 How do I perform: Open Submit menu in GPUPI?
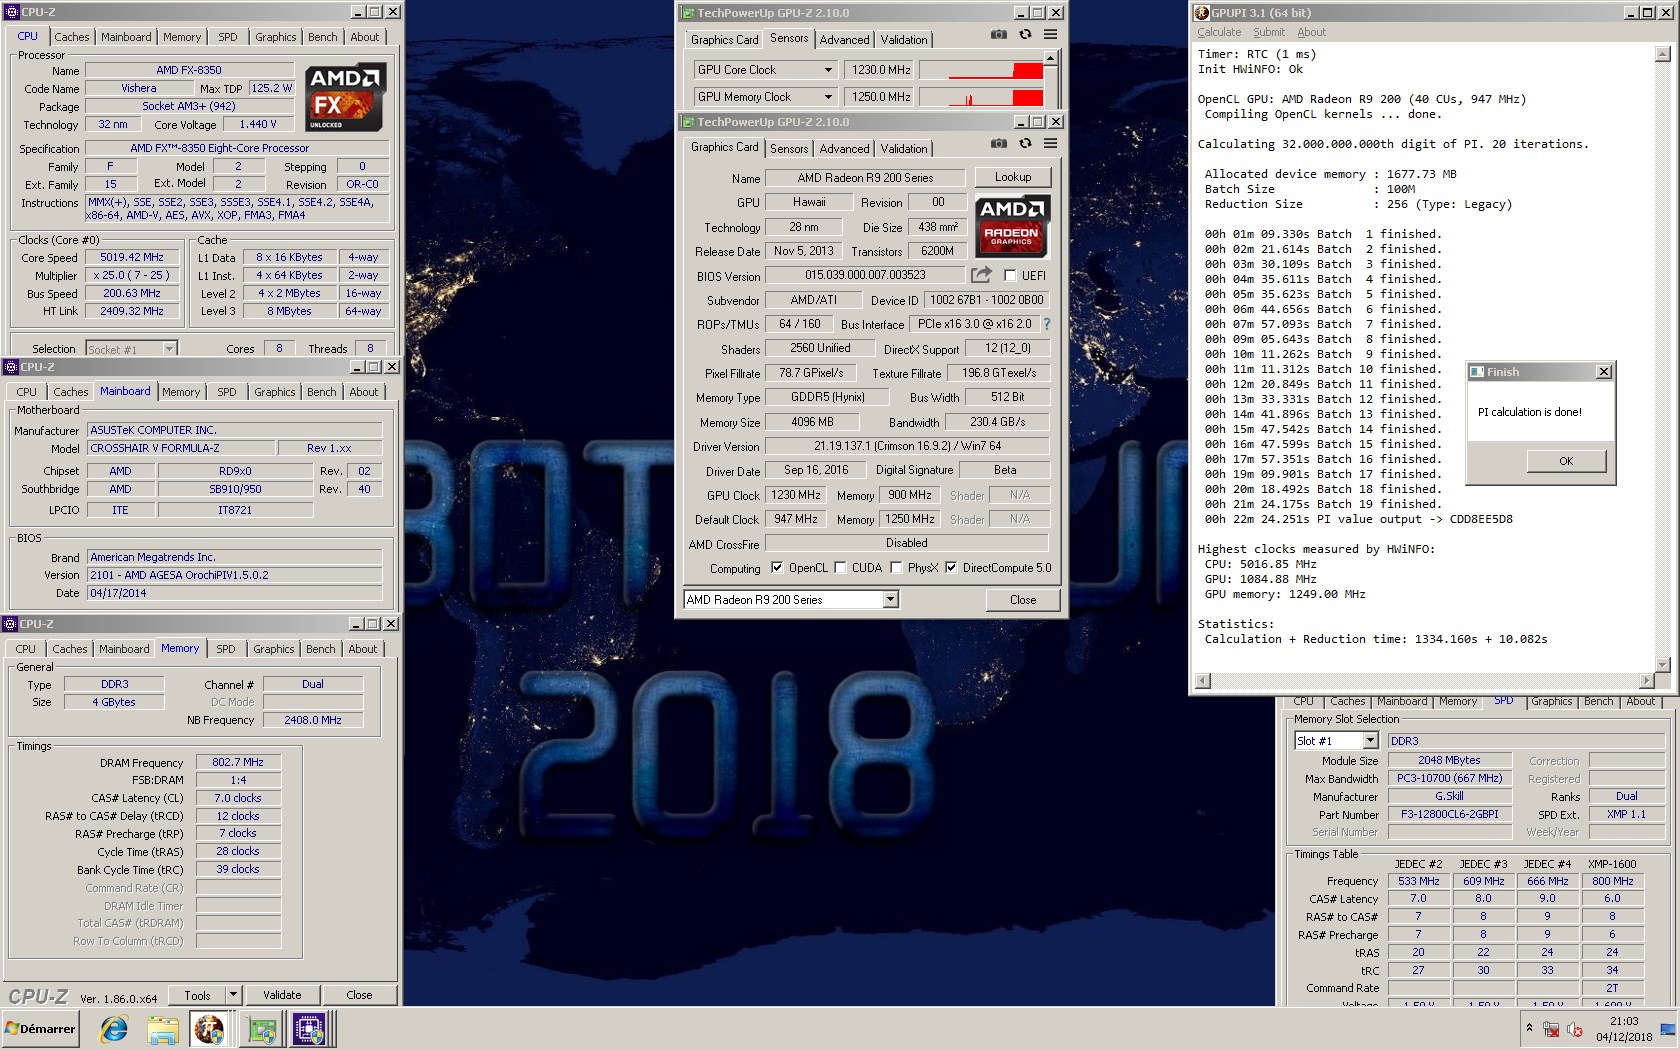point(1269,32)
